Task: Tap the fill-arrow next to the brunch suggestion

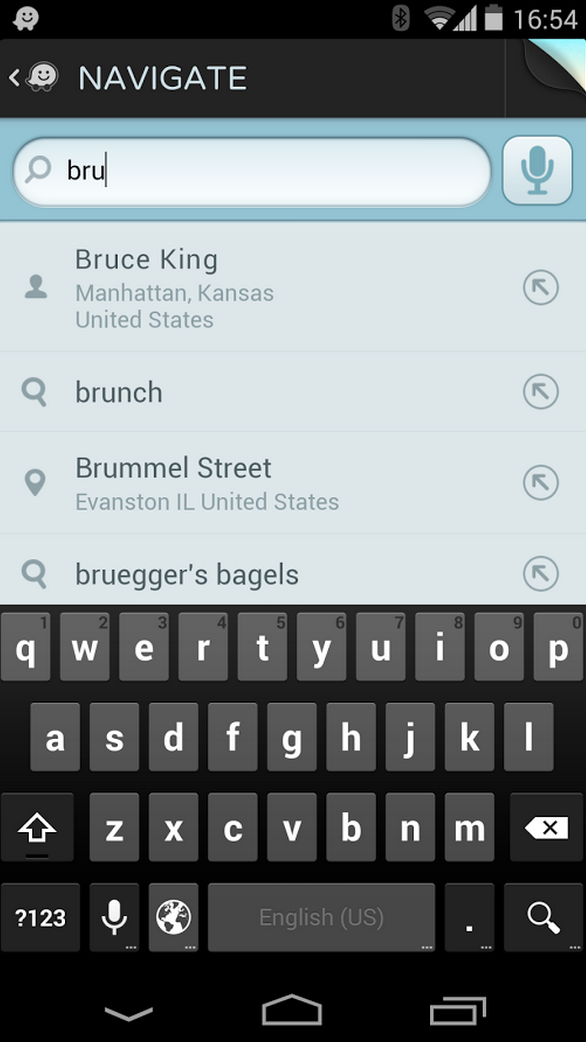Action: point(540,392)
